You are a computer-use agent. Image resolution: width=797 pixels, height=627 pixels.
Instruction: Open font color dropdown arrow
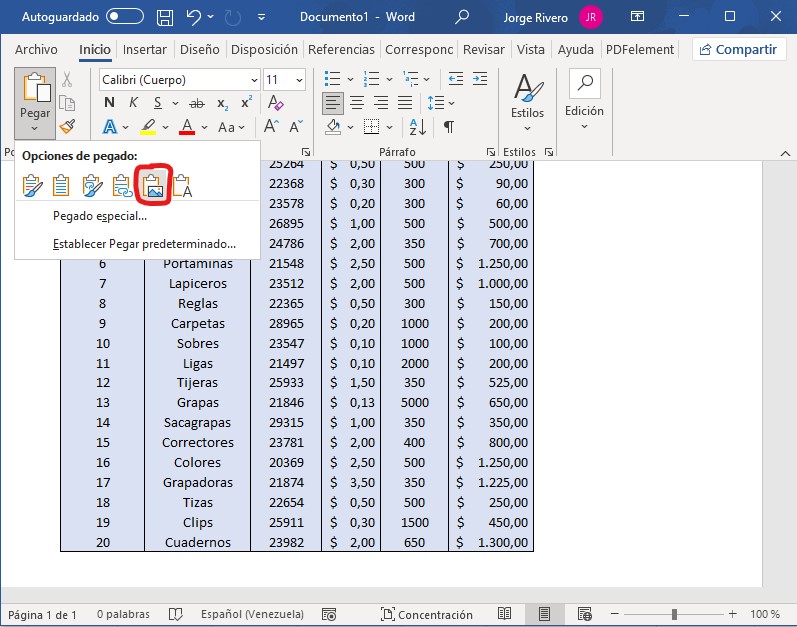(x=204, y=127)
